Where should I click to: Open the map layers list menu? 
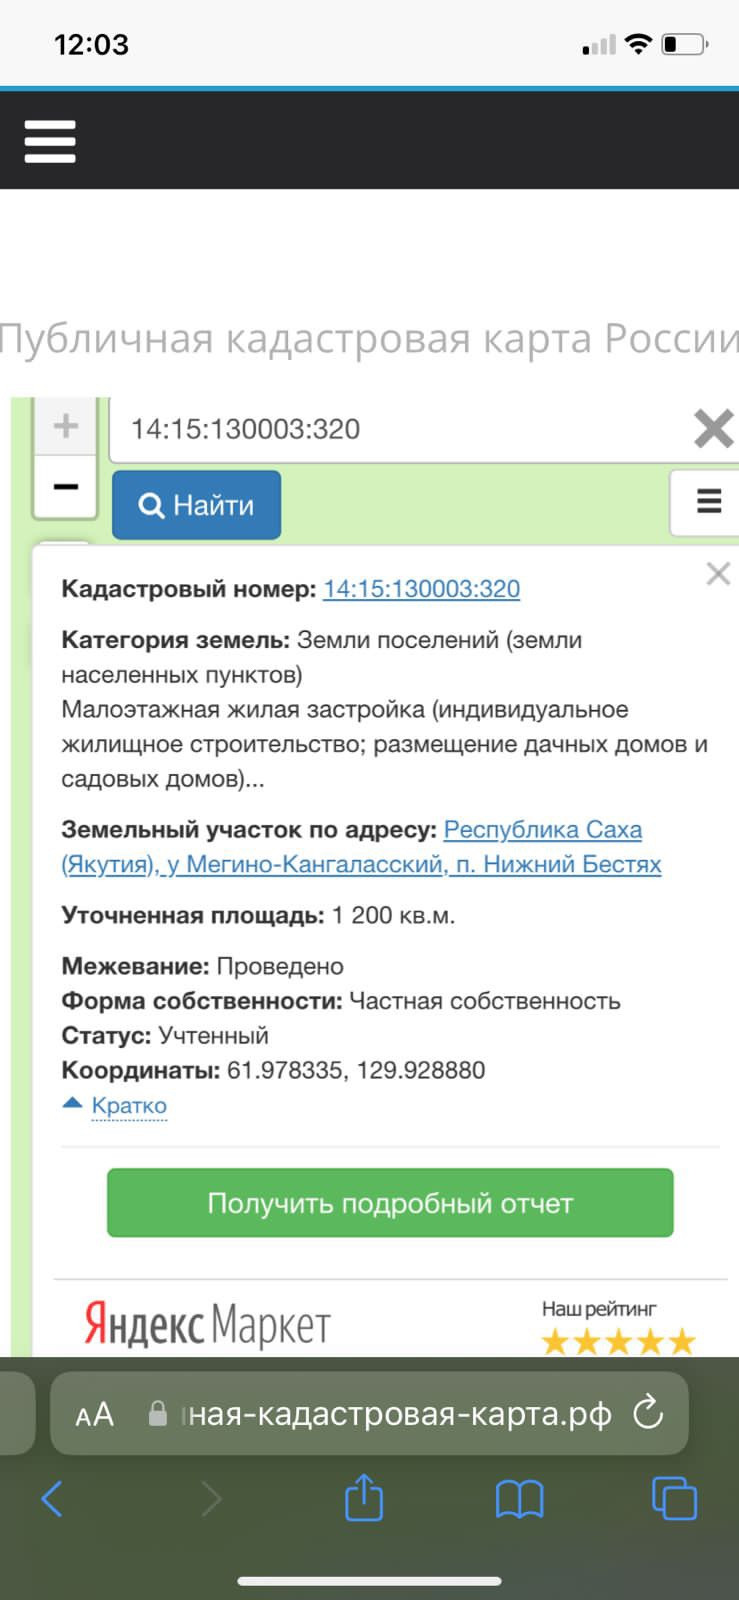(x=708, y=501)
